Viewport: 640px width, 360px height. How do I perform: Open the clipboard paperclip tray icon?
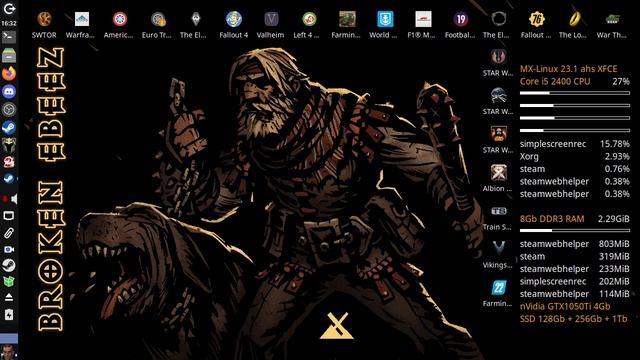pos(9,233)
